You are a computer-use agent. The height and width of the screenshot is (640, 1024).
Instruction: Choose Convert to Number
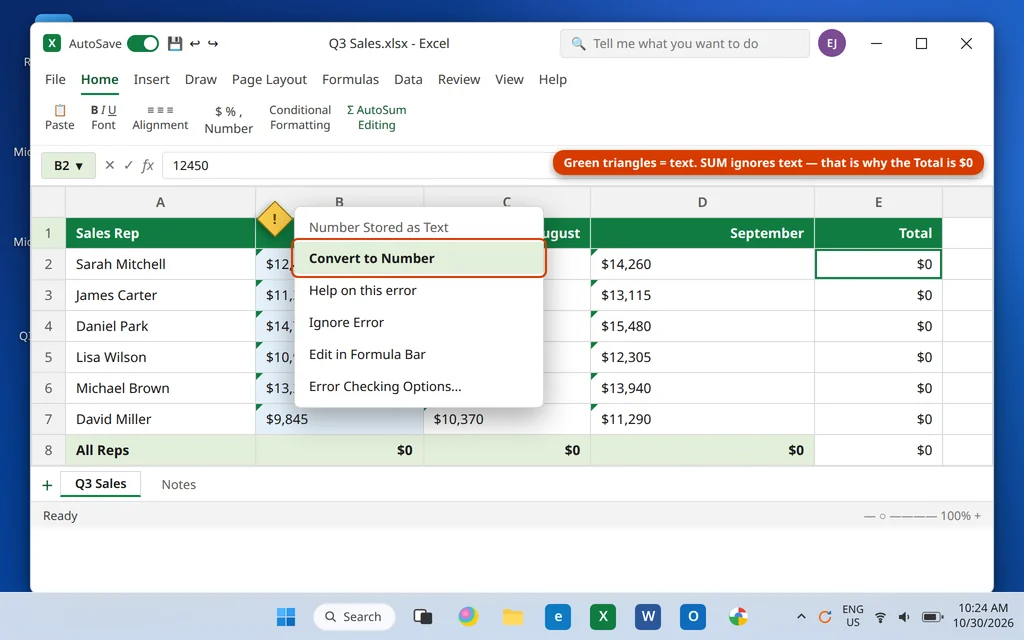[419, 258]
